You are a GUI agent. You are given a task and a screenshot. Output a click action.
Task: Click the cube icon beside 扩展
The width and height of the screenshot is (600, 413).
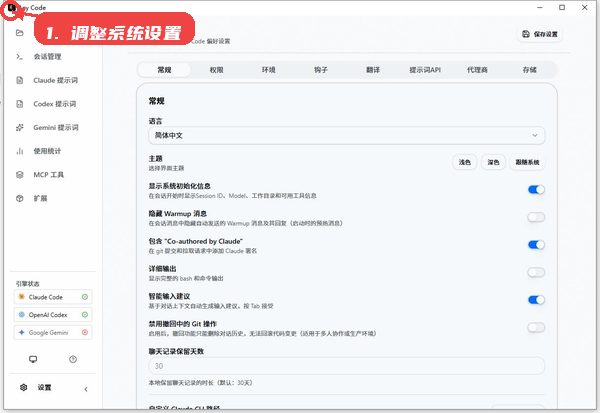coord(20,198)
